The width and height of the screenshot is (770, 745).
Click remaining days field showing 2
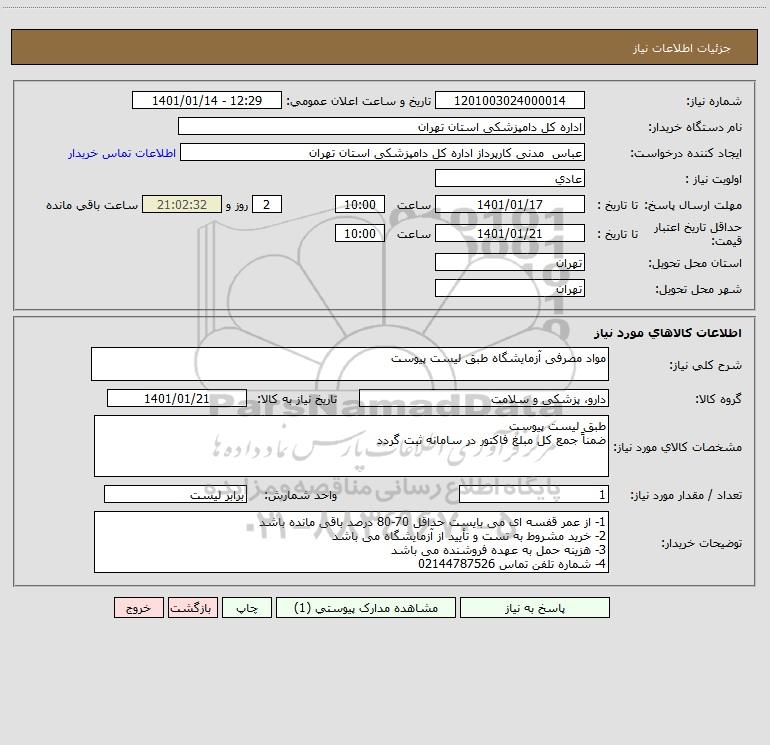coord(267,204)
